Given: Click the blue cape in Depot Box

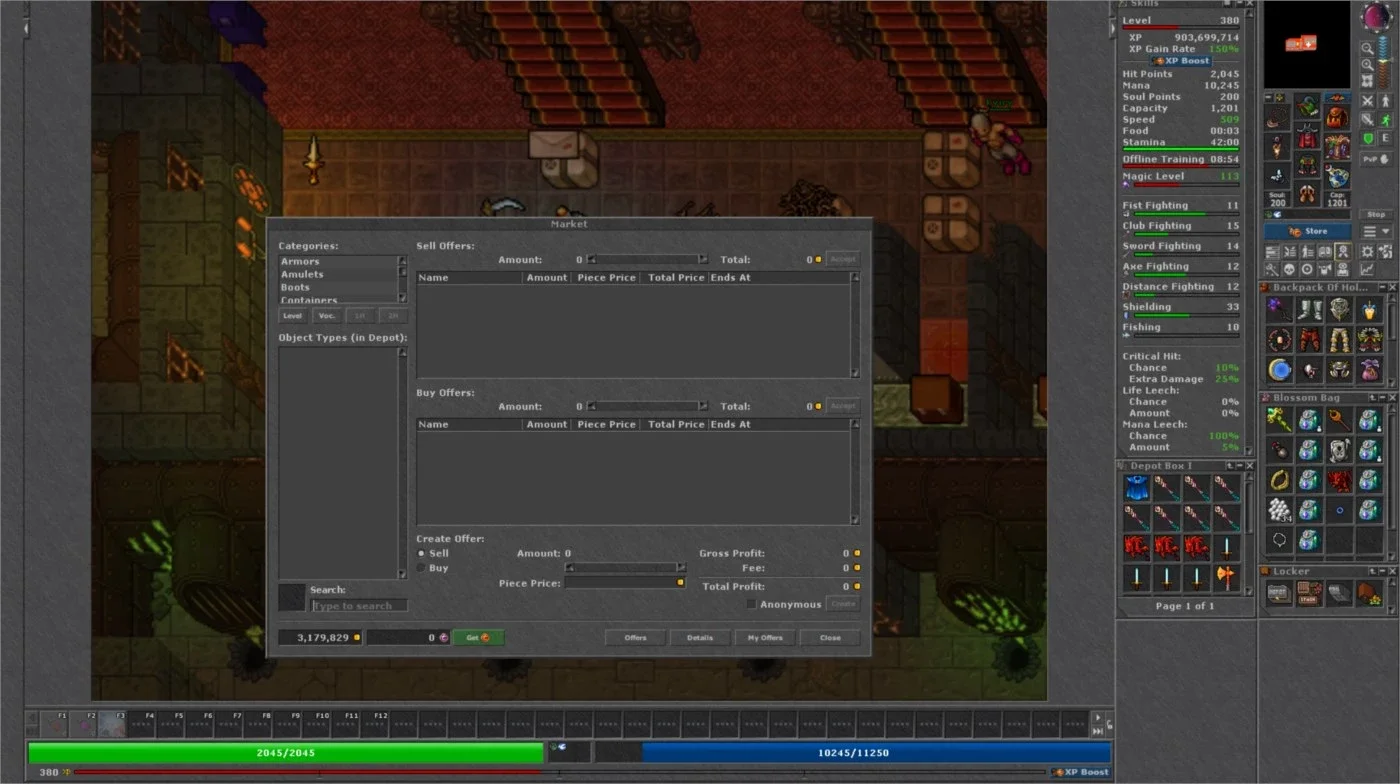Looking at the screenshot, I should tap(1136, 488).
